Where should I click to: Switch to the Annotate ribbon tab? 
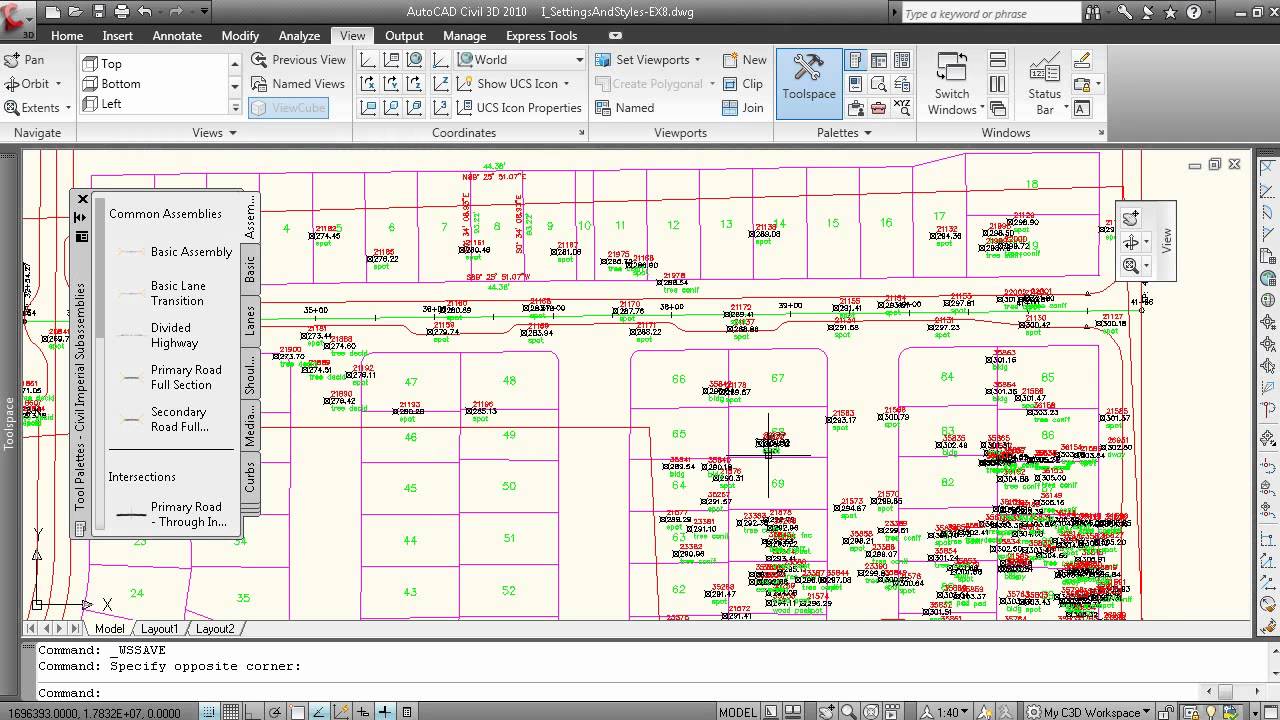tap(177, 35)
